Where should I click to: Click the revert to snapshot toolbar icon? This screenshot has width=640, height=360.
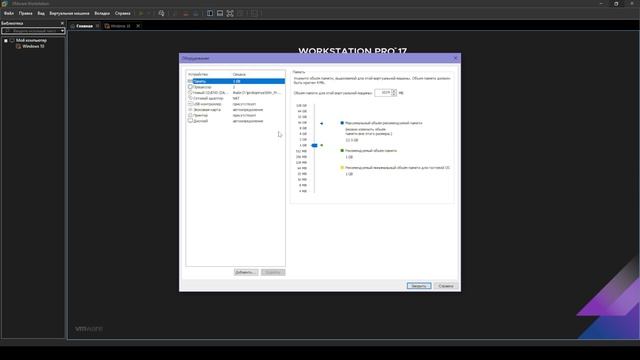(185, 13)
